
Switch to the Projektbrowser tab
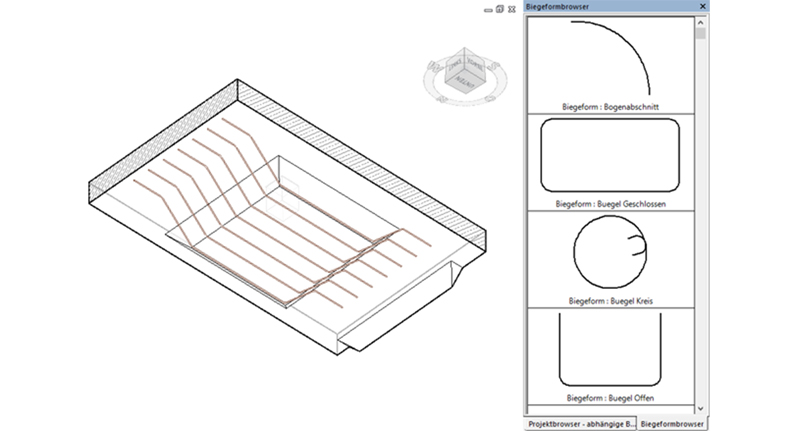(581, 424)
